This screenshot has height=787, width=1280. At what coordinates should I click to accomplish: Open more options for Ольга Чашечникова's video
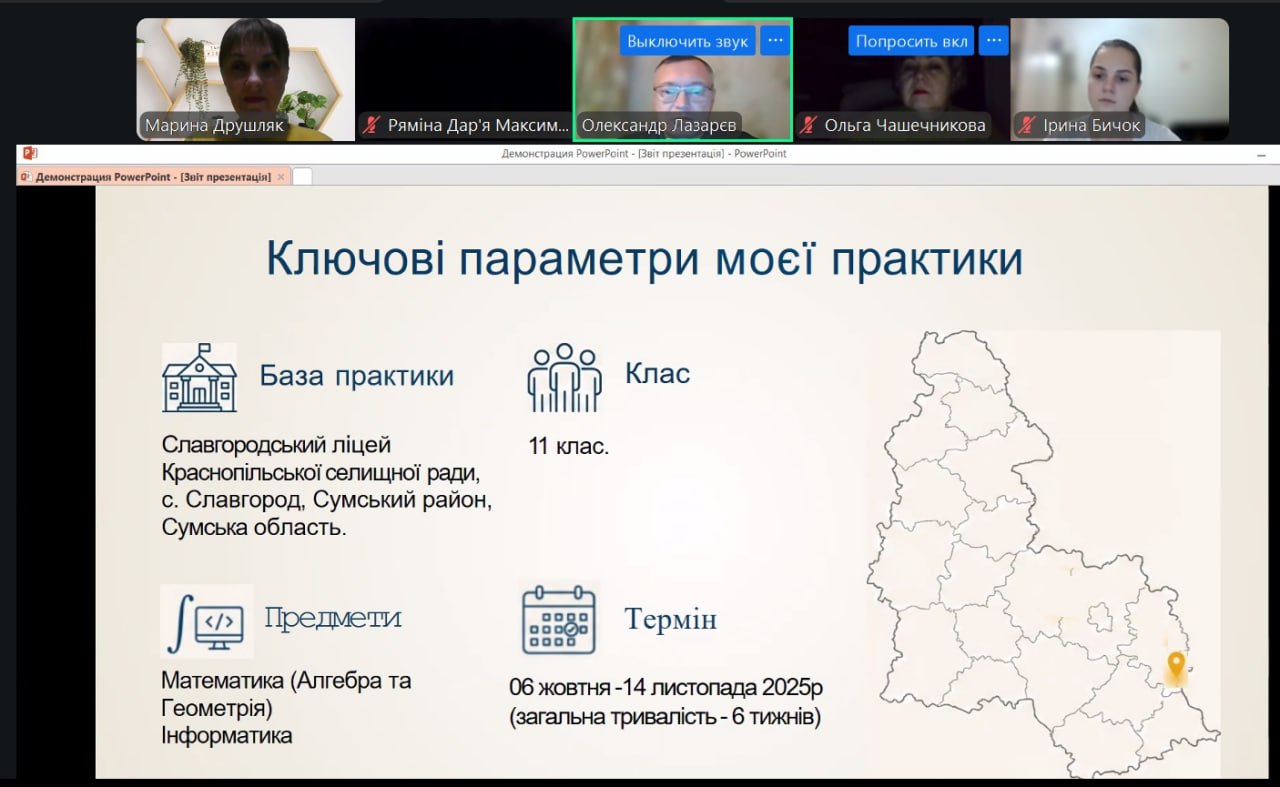(993, 41)
